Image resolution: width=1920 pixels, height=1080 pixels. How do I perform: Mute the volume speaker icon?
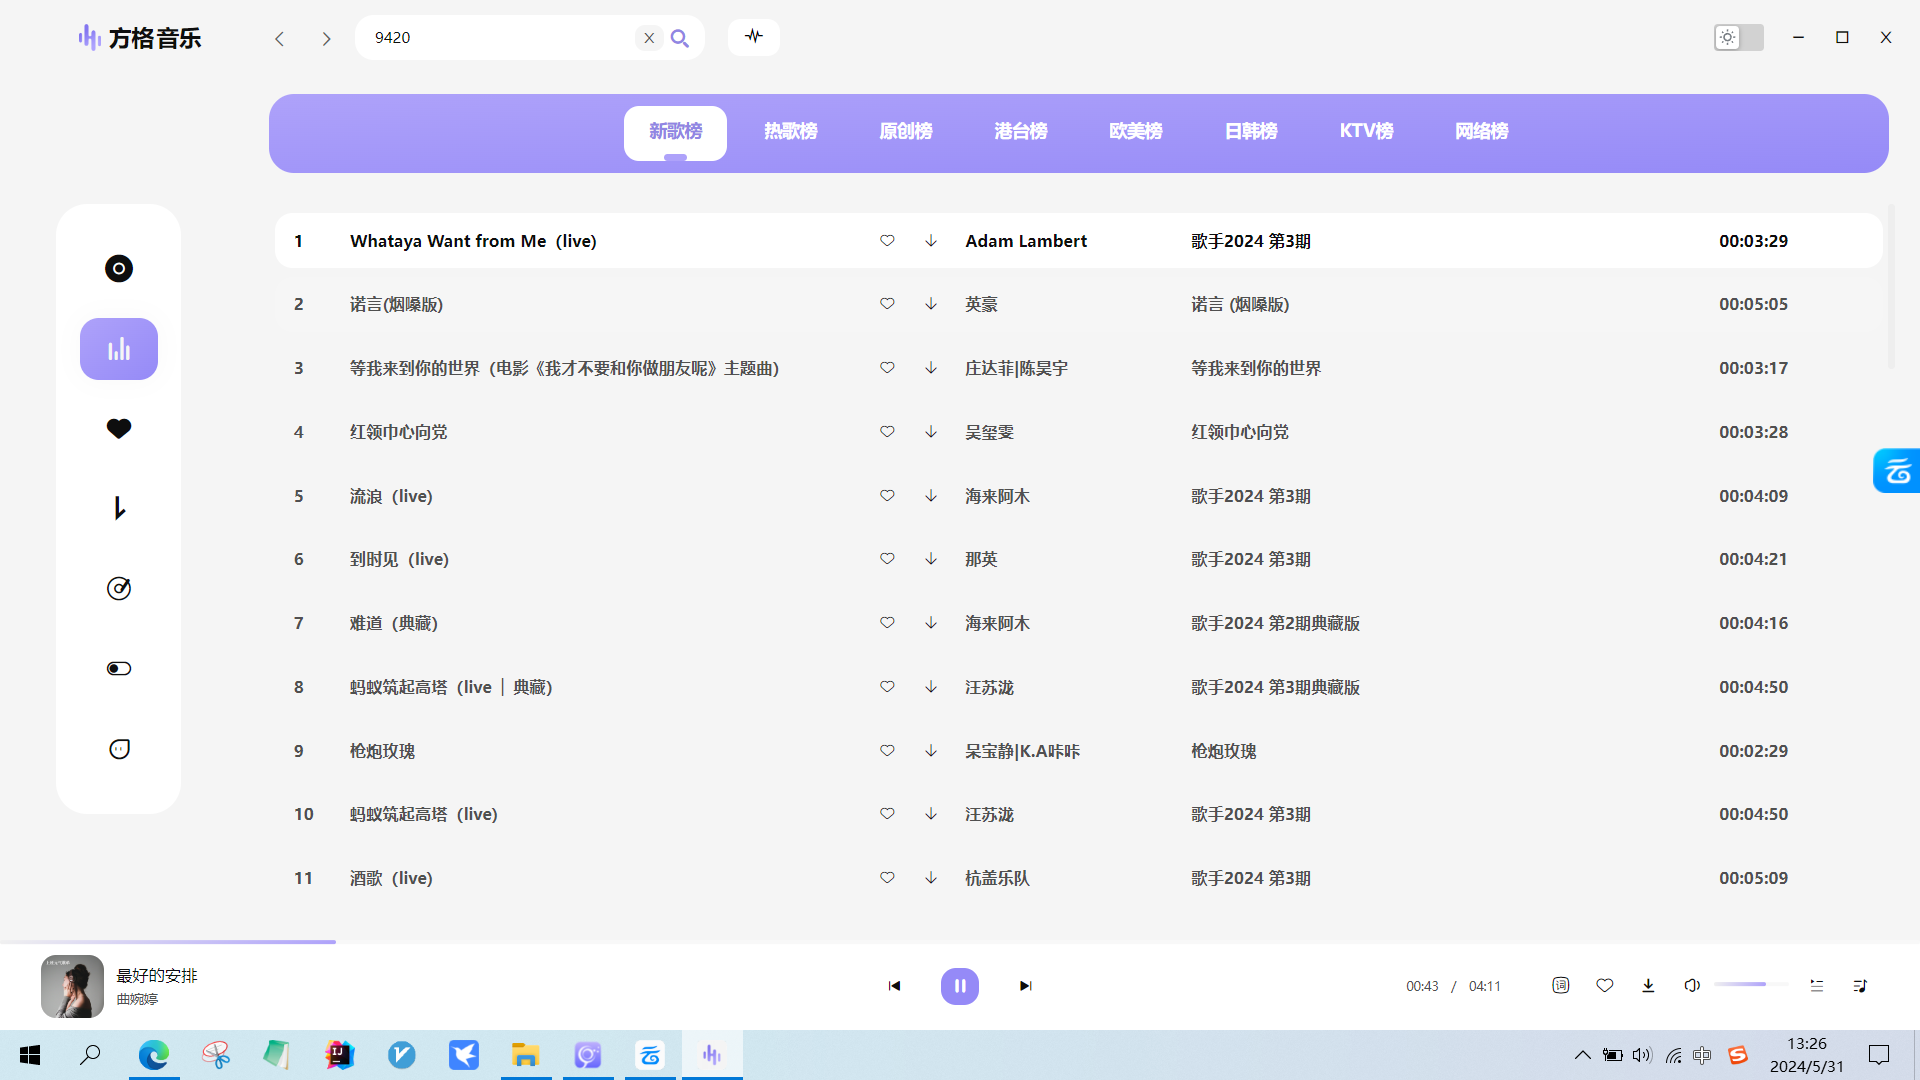[1691, 985]
